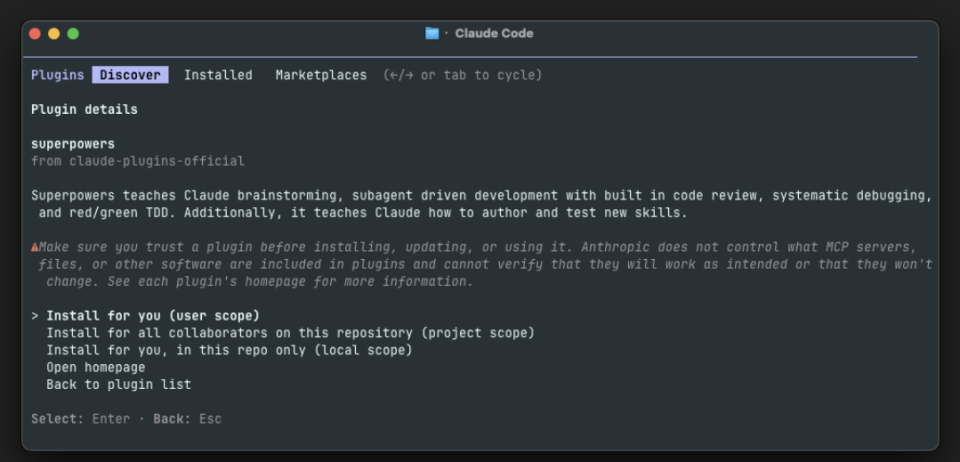
Task: Choose Open homepage option
Action: pyautogui.click(x=96, y=367)
